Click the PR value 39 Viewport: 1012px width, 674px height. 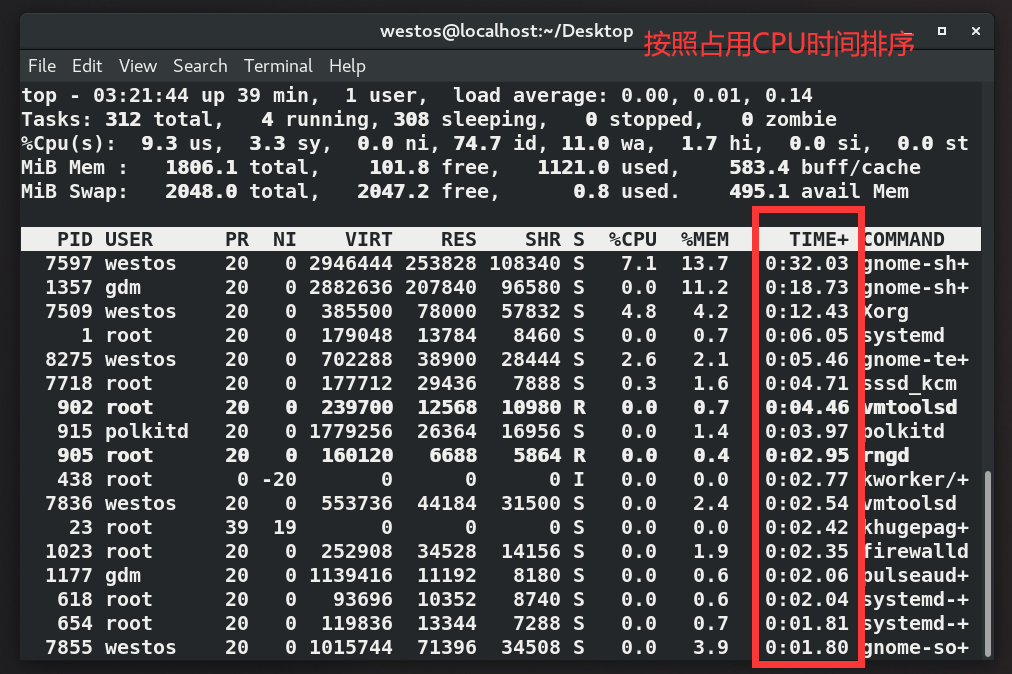[237, 527]
